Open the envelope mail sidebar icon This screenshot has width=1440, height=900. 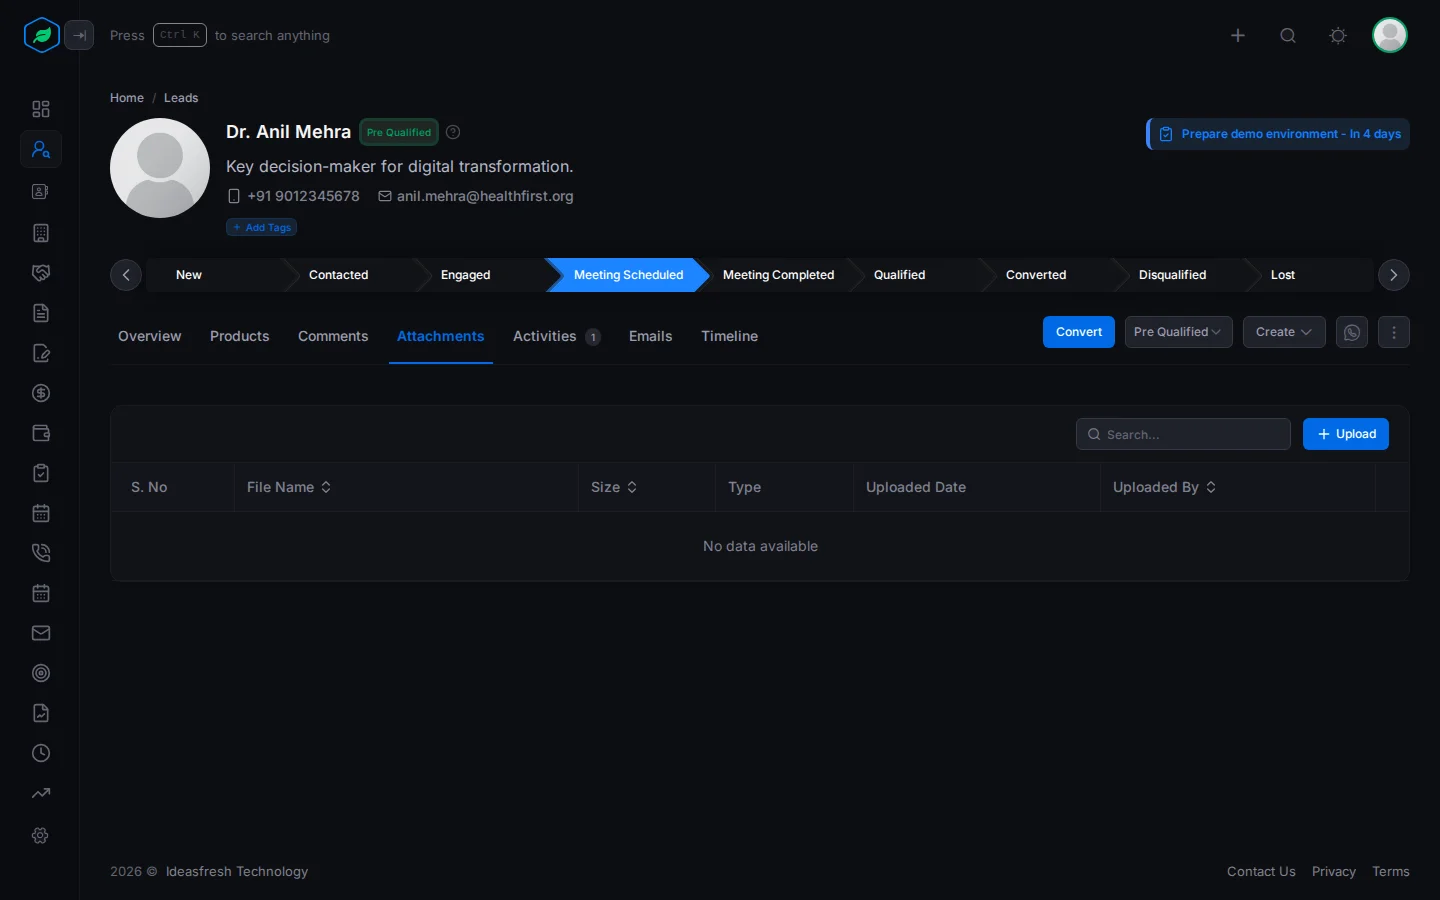coord(41,633)
